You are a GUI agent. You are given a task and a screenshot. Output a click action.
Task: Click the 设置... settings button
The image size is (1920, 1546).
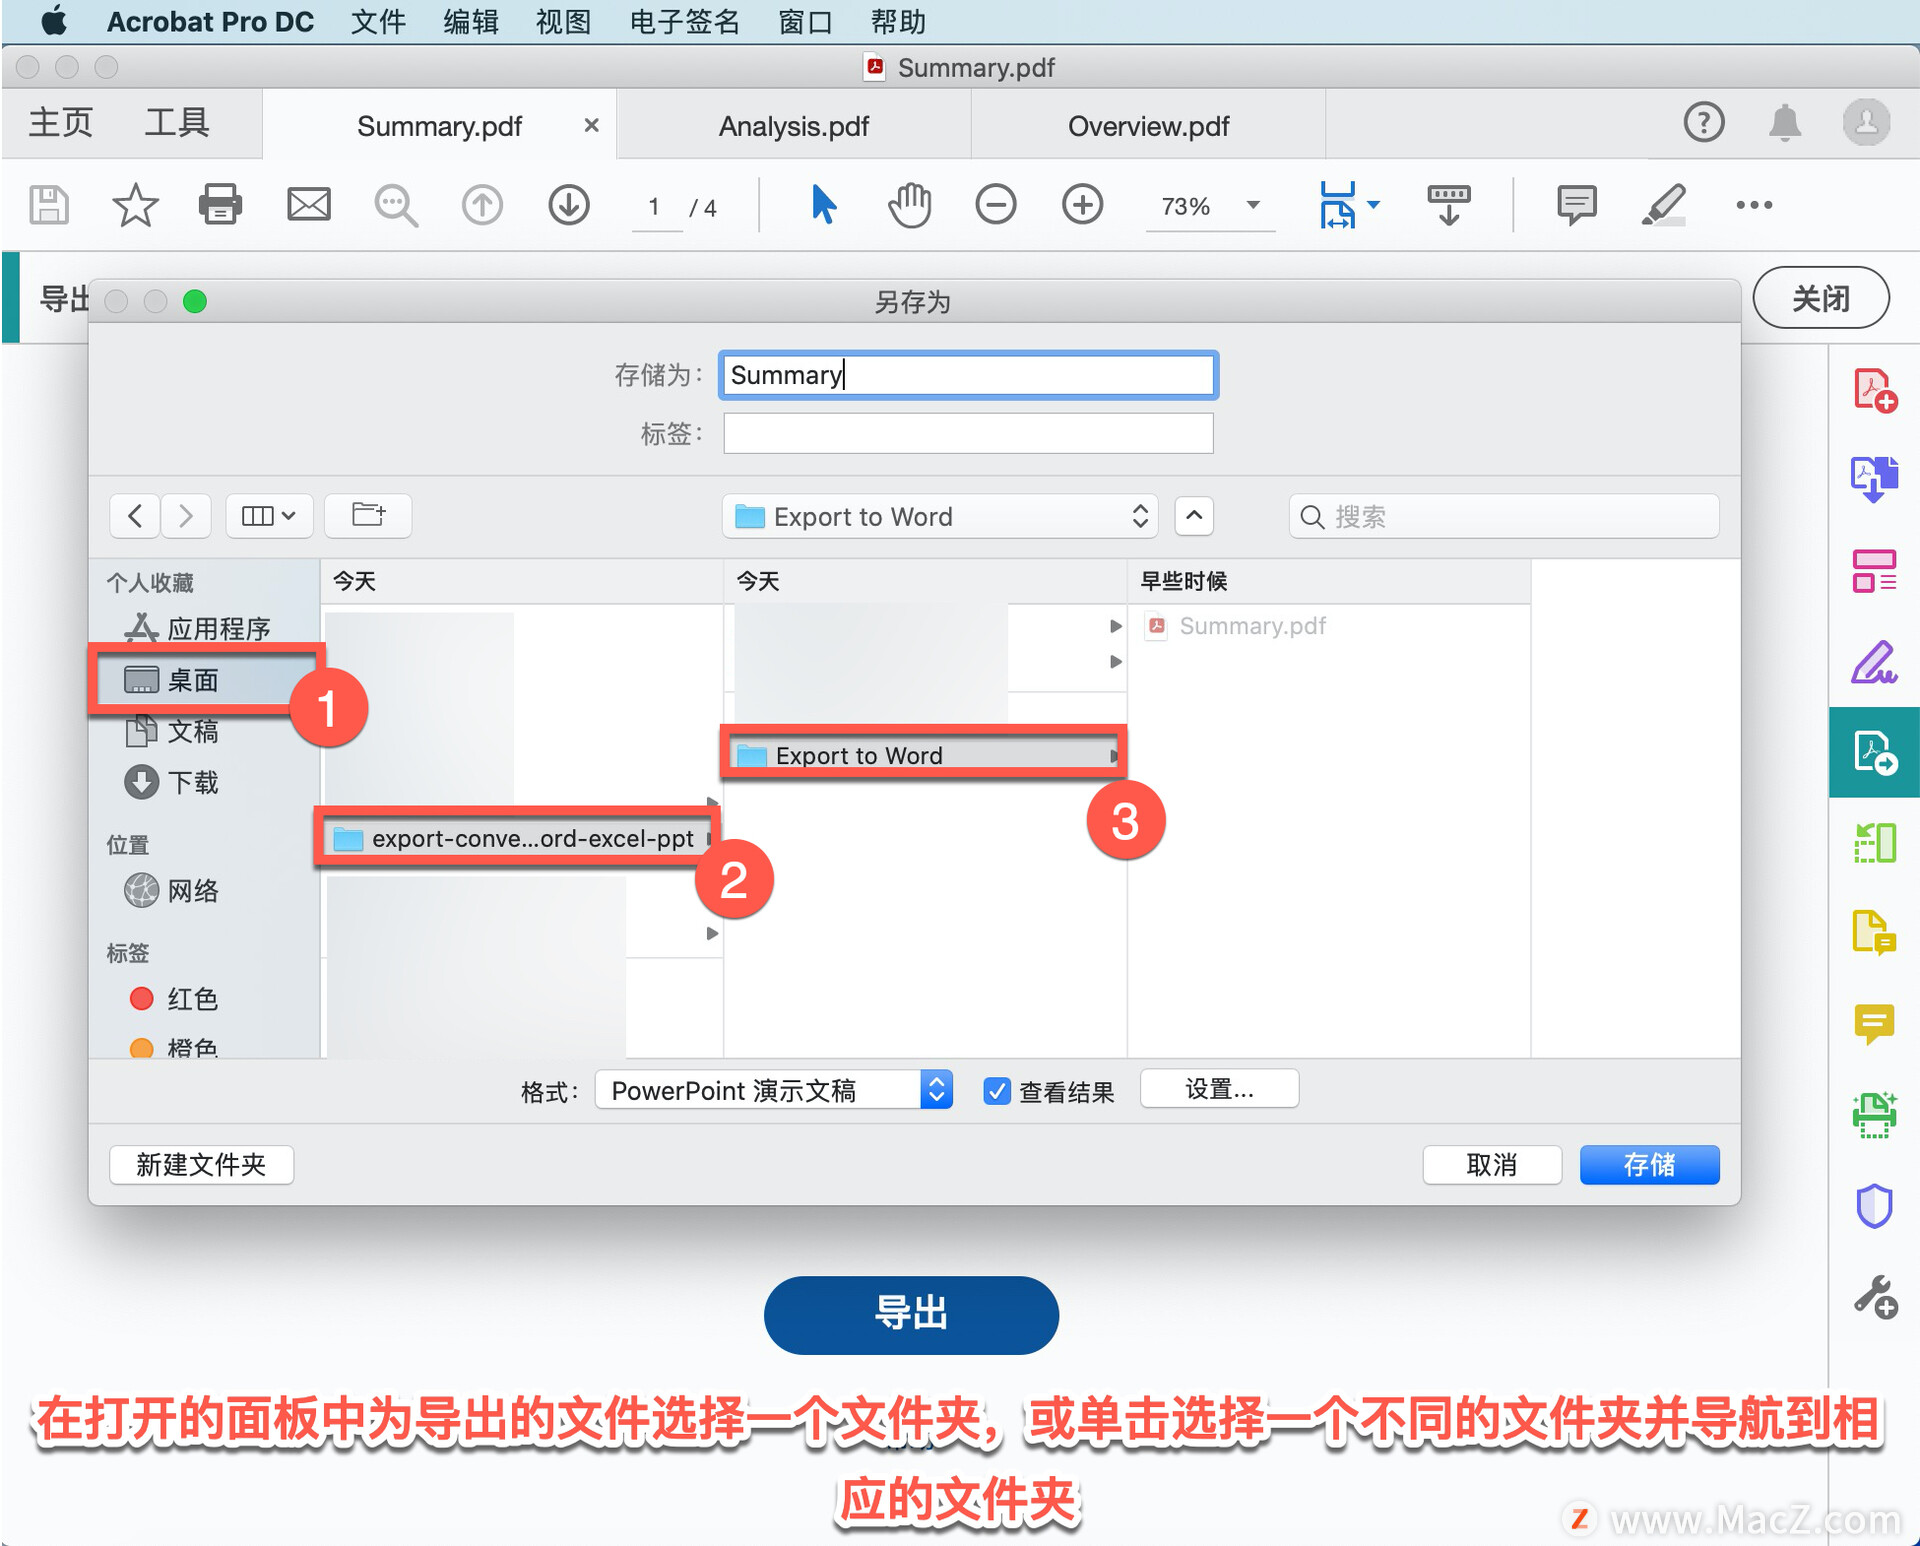click(1219, 1089)
